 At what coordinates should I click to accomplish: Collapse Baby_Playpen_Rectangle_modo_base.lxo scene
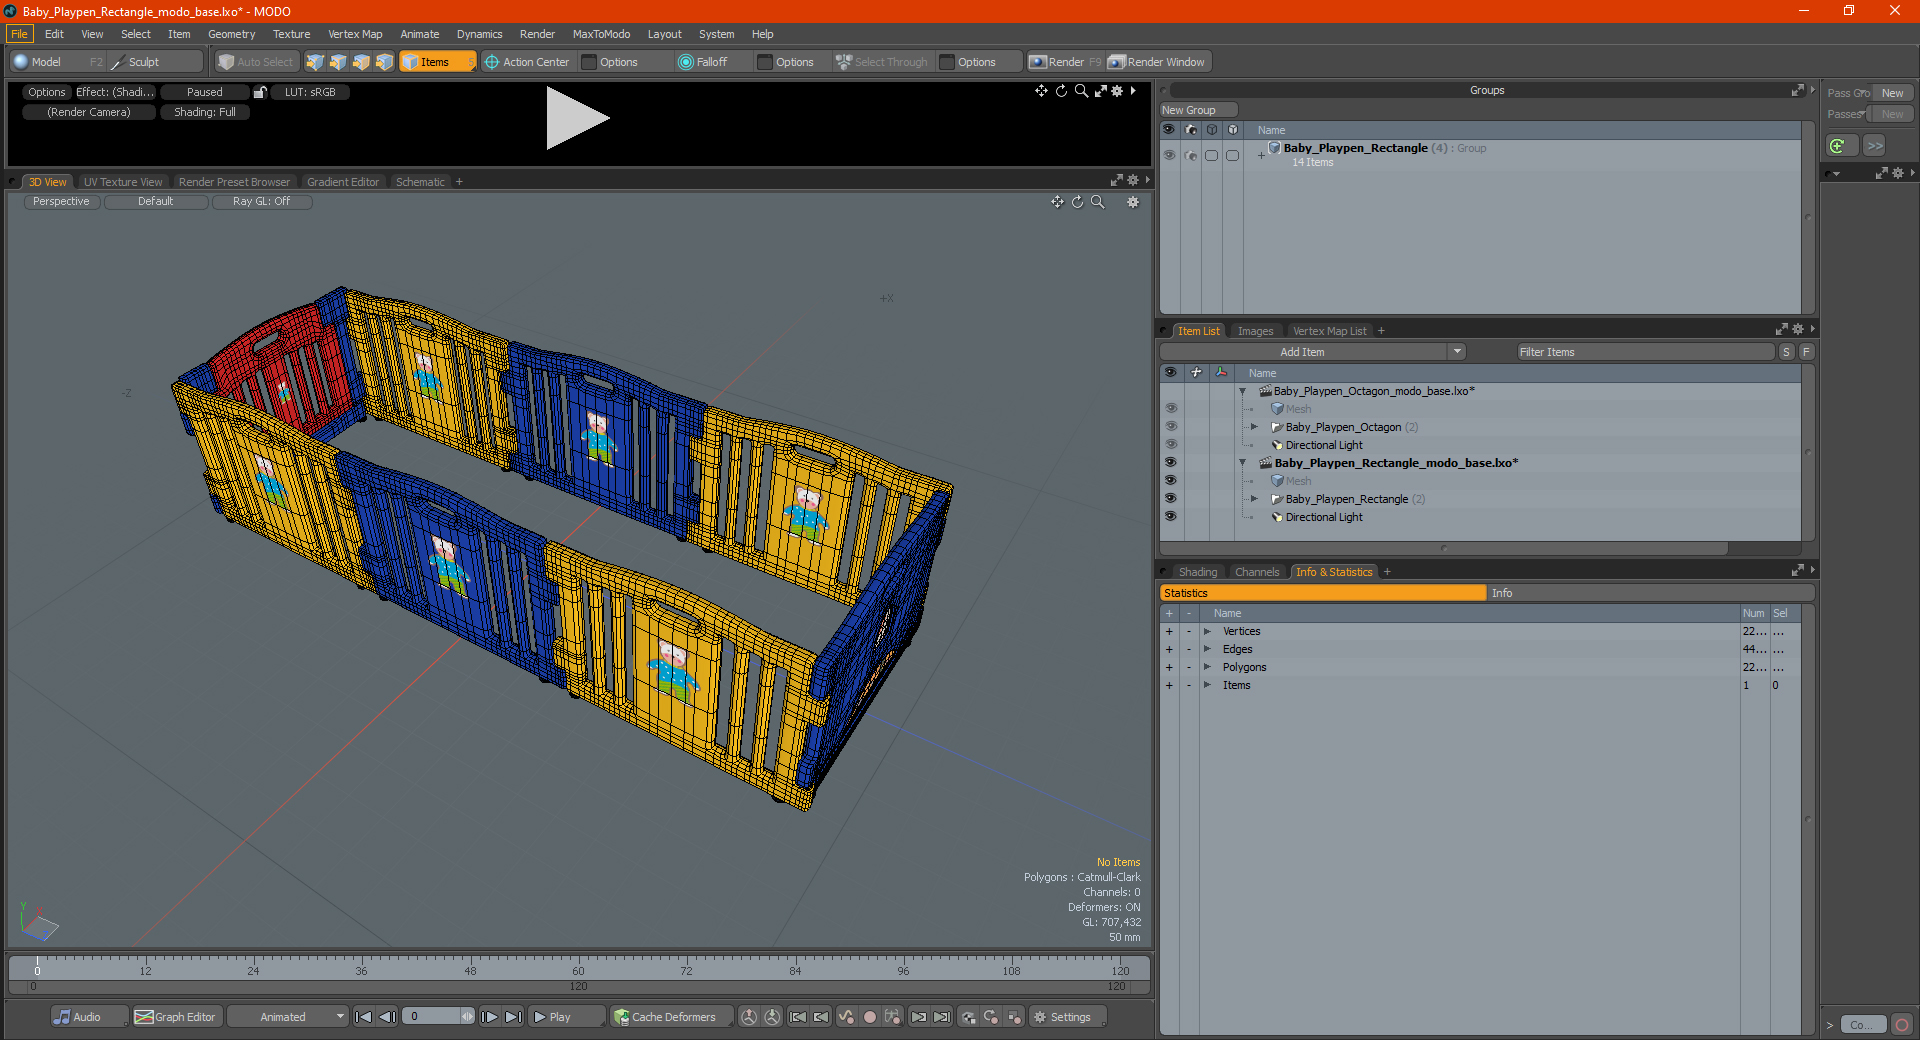(x=1243, y=463)
